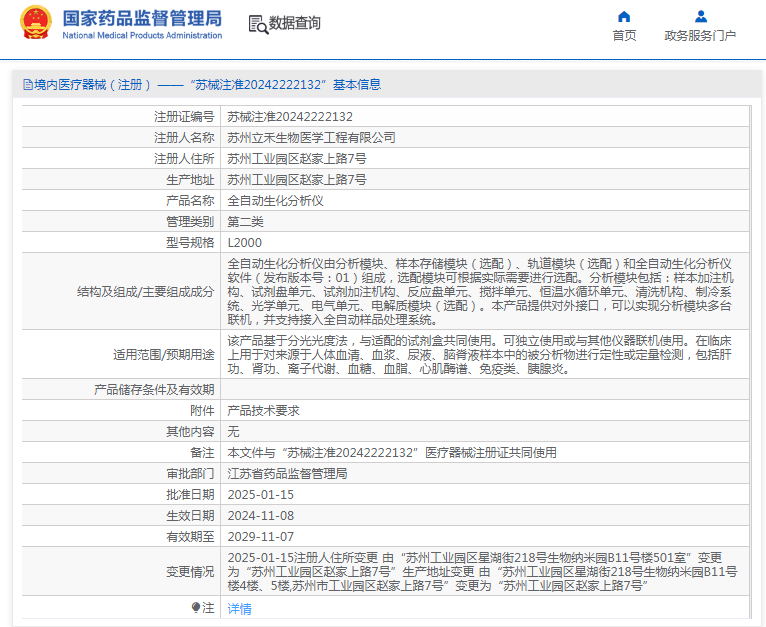Open 政务服务门户 text link
The width and height of the screenshot is (766, 627).
[700, 36]
